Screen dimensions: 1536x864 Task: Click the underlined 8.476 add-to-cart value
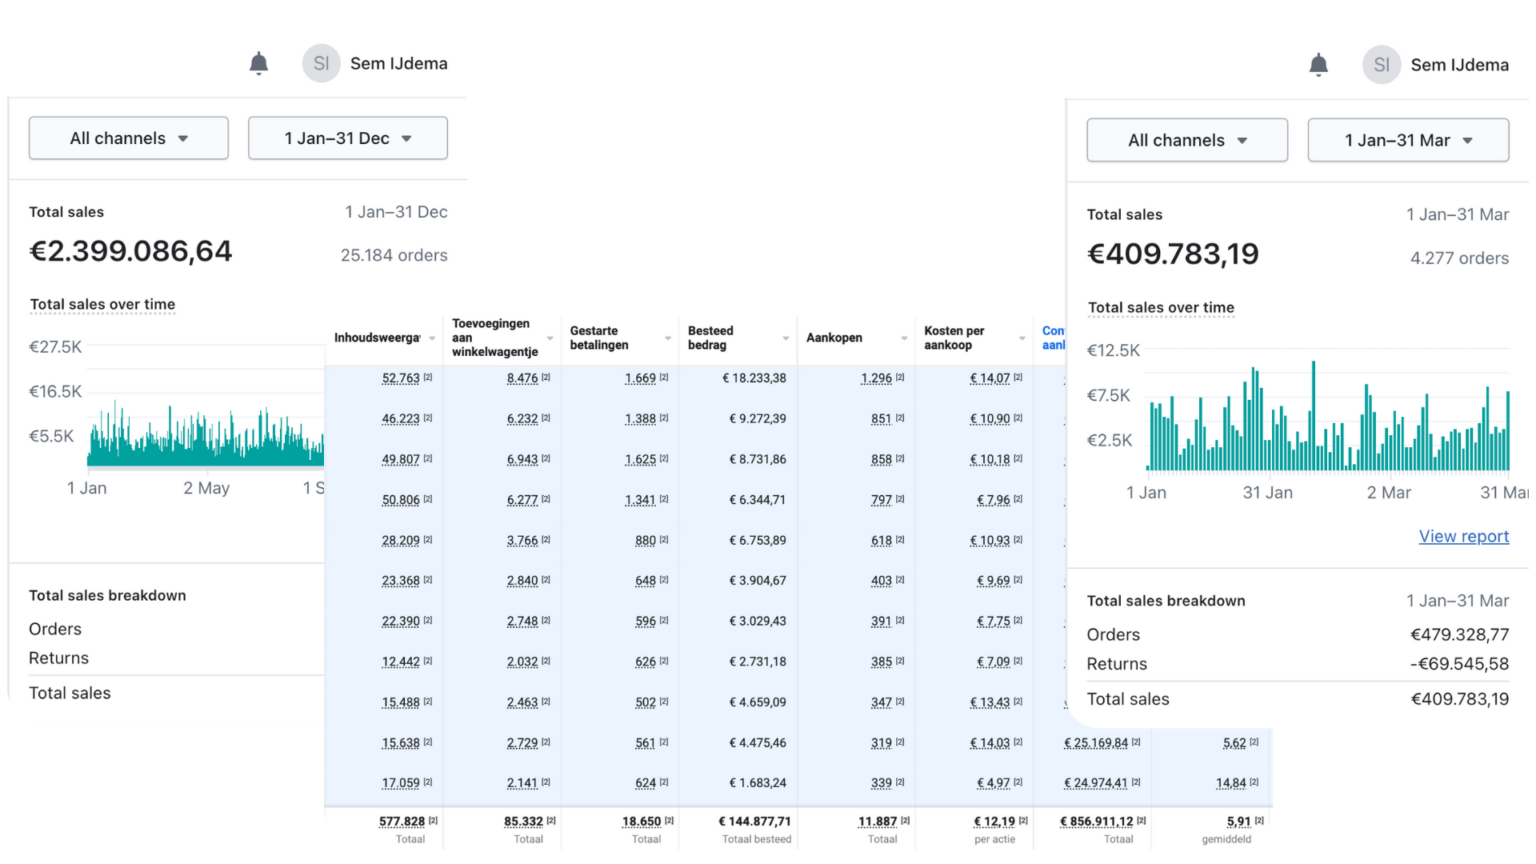point(522,378)
